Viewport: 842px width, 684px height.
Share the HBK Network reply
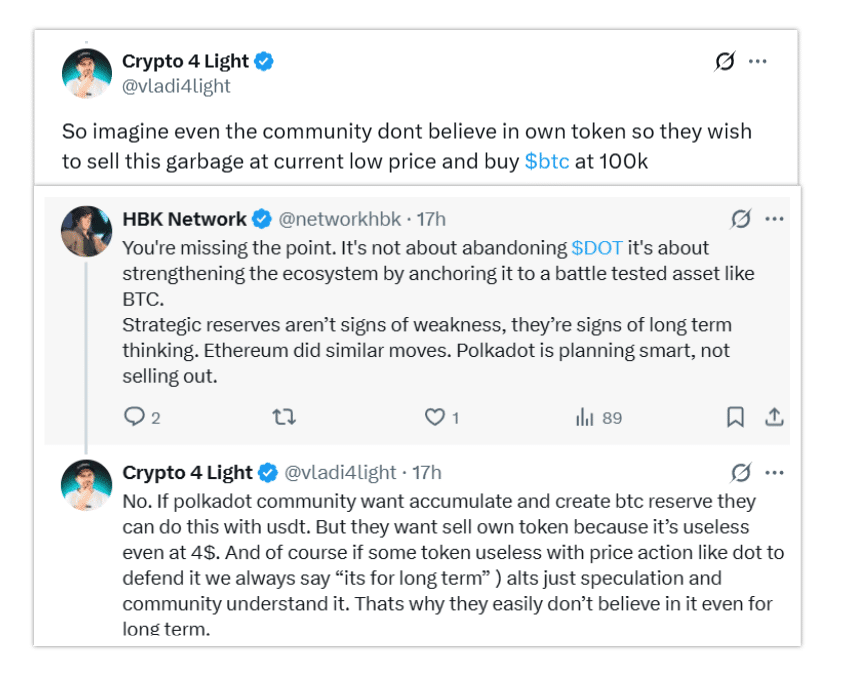point(773,417)
